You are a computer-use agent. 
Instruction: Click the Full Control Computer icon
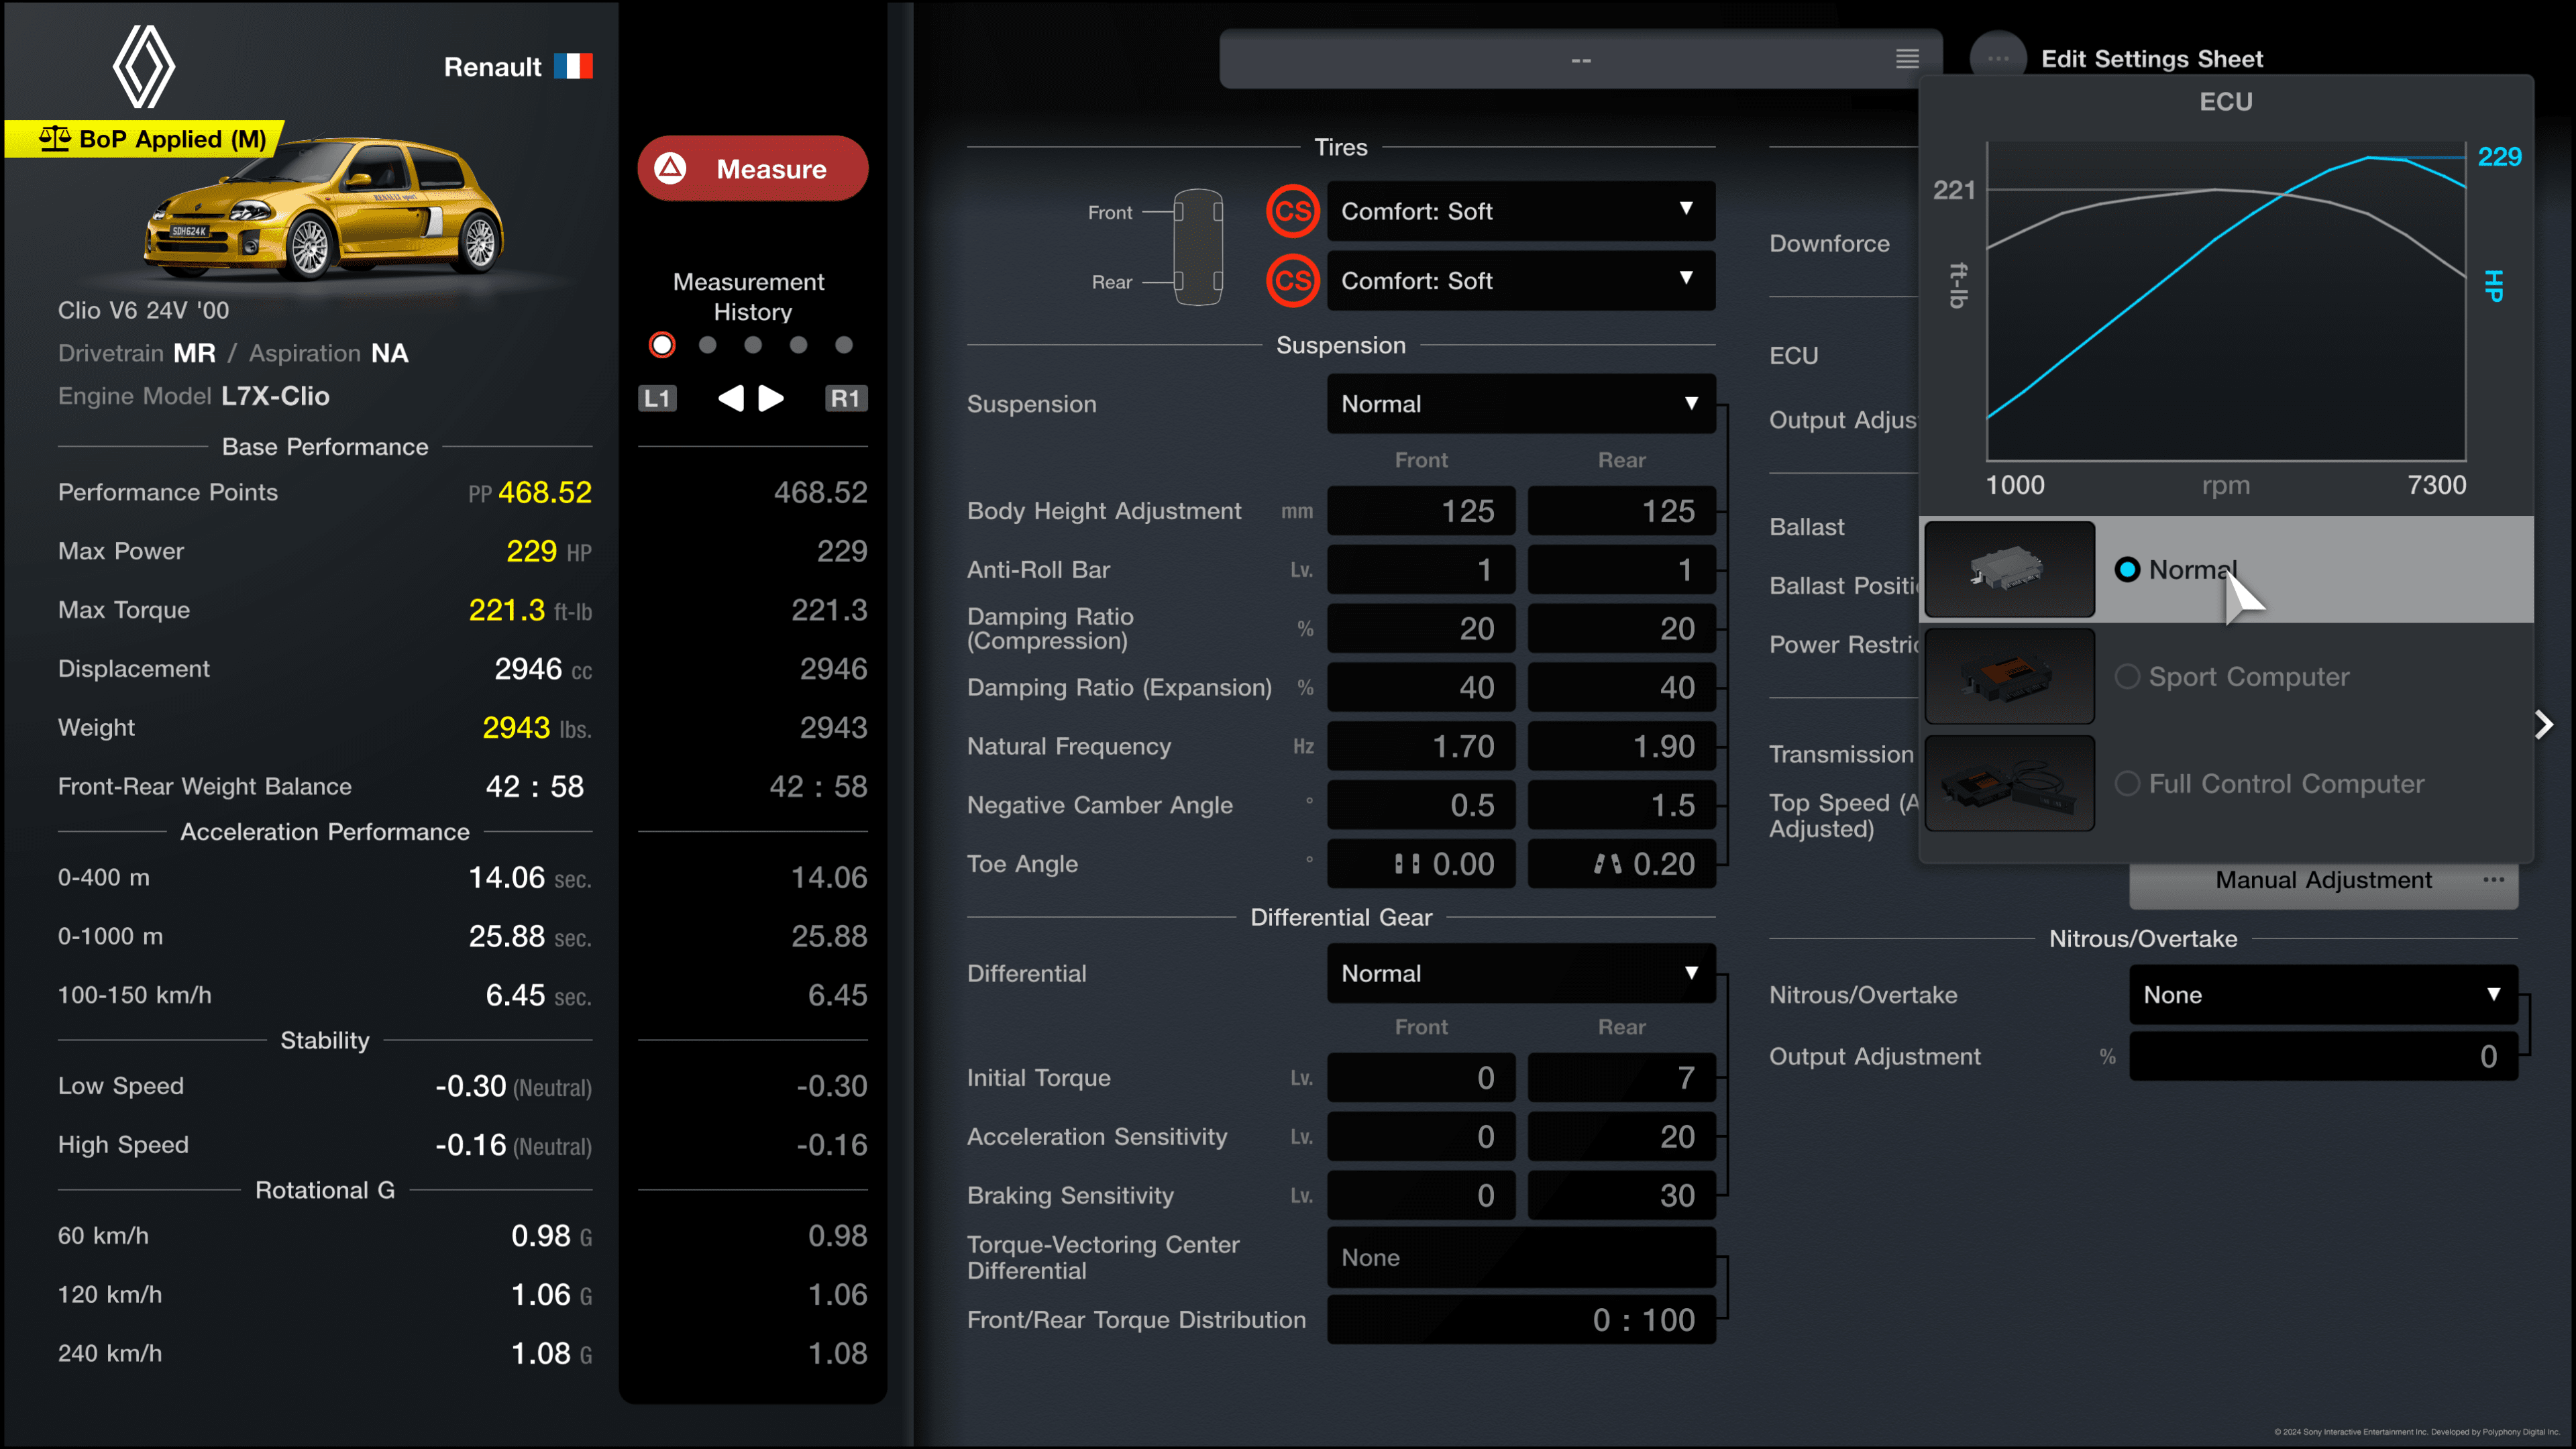(x=2008, y=782)
